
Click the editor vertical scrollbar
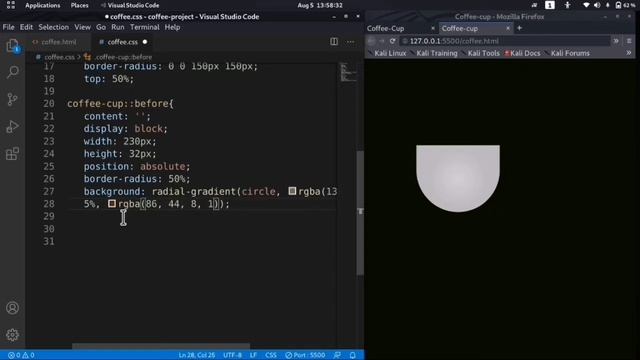pyautogui.click(x=360, y=213)
